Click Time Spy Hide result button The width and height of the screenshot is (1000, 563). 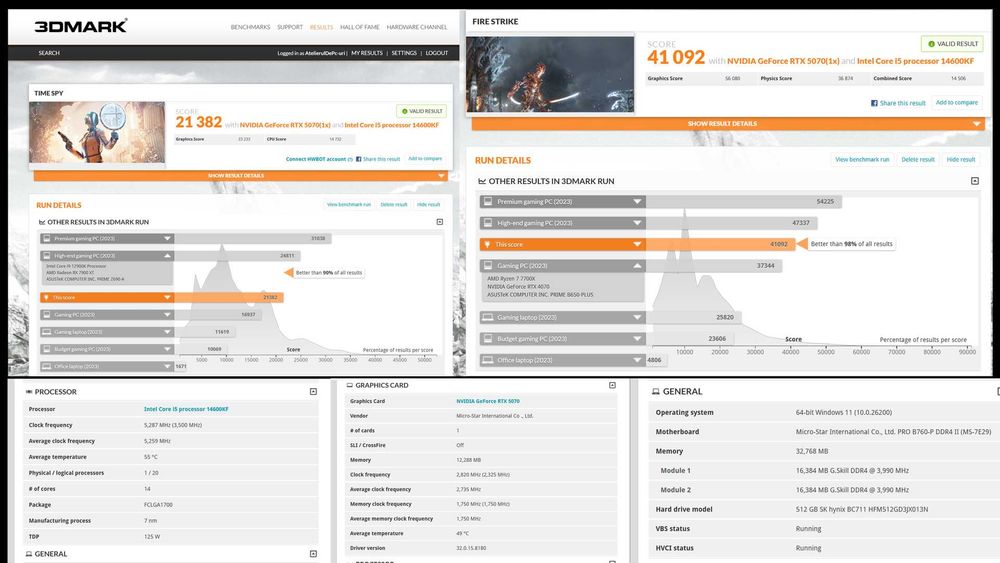pos(429,205)
